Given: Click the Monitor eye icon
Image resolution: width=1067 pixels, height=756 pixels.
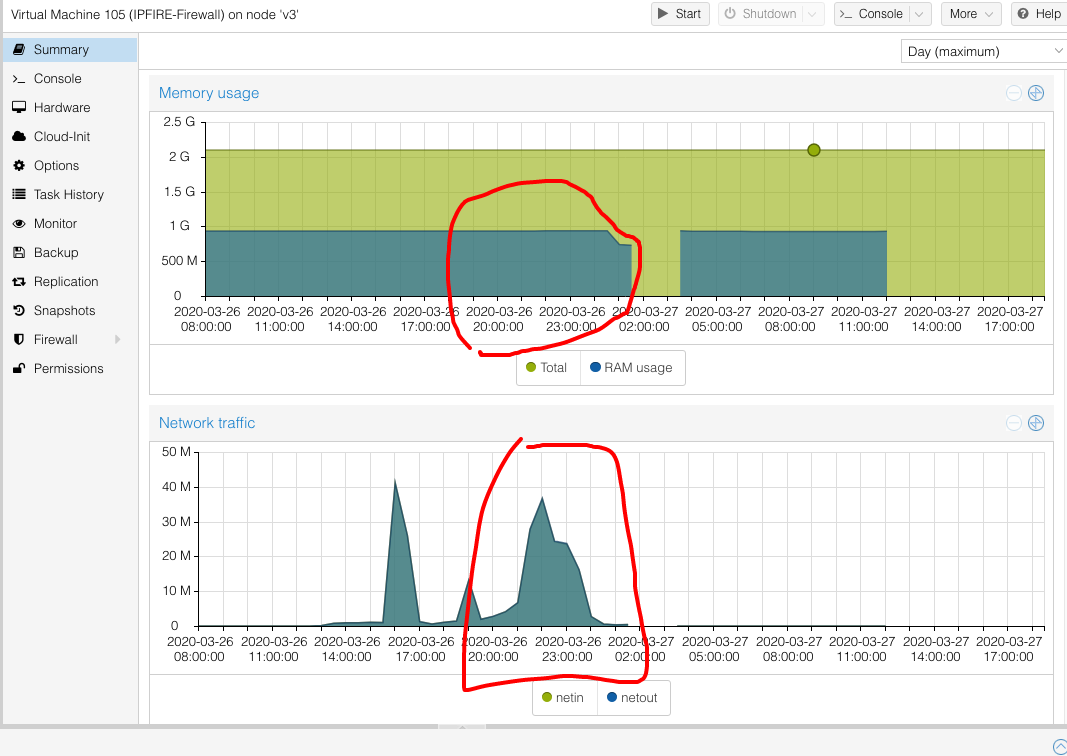Looking at the screenshot, I should [x=19, y=224].
